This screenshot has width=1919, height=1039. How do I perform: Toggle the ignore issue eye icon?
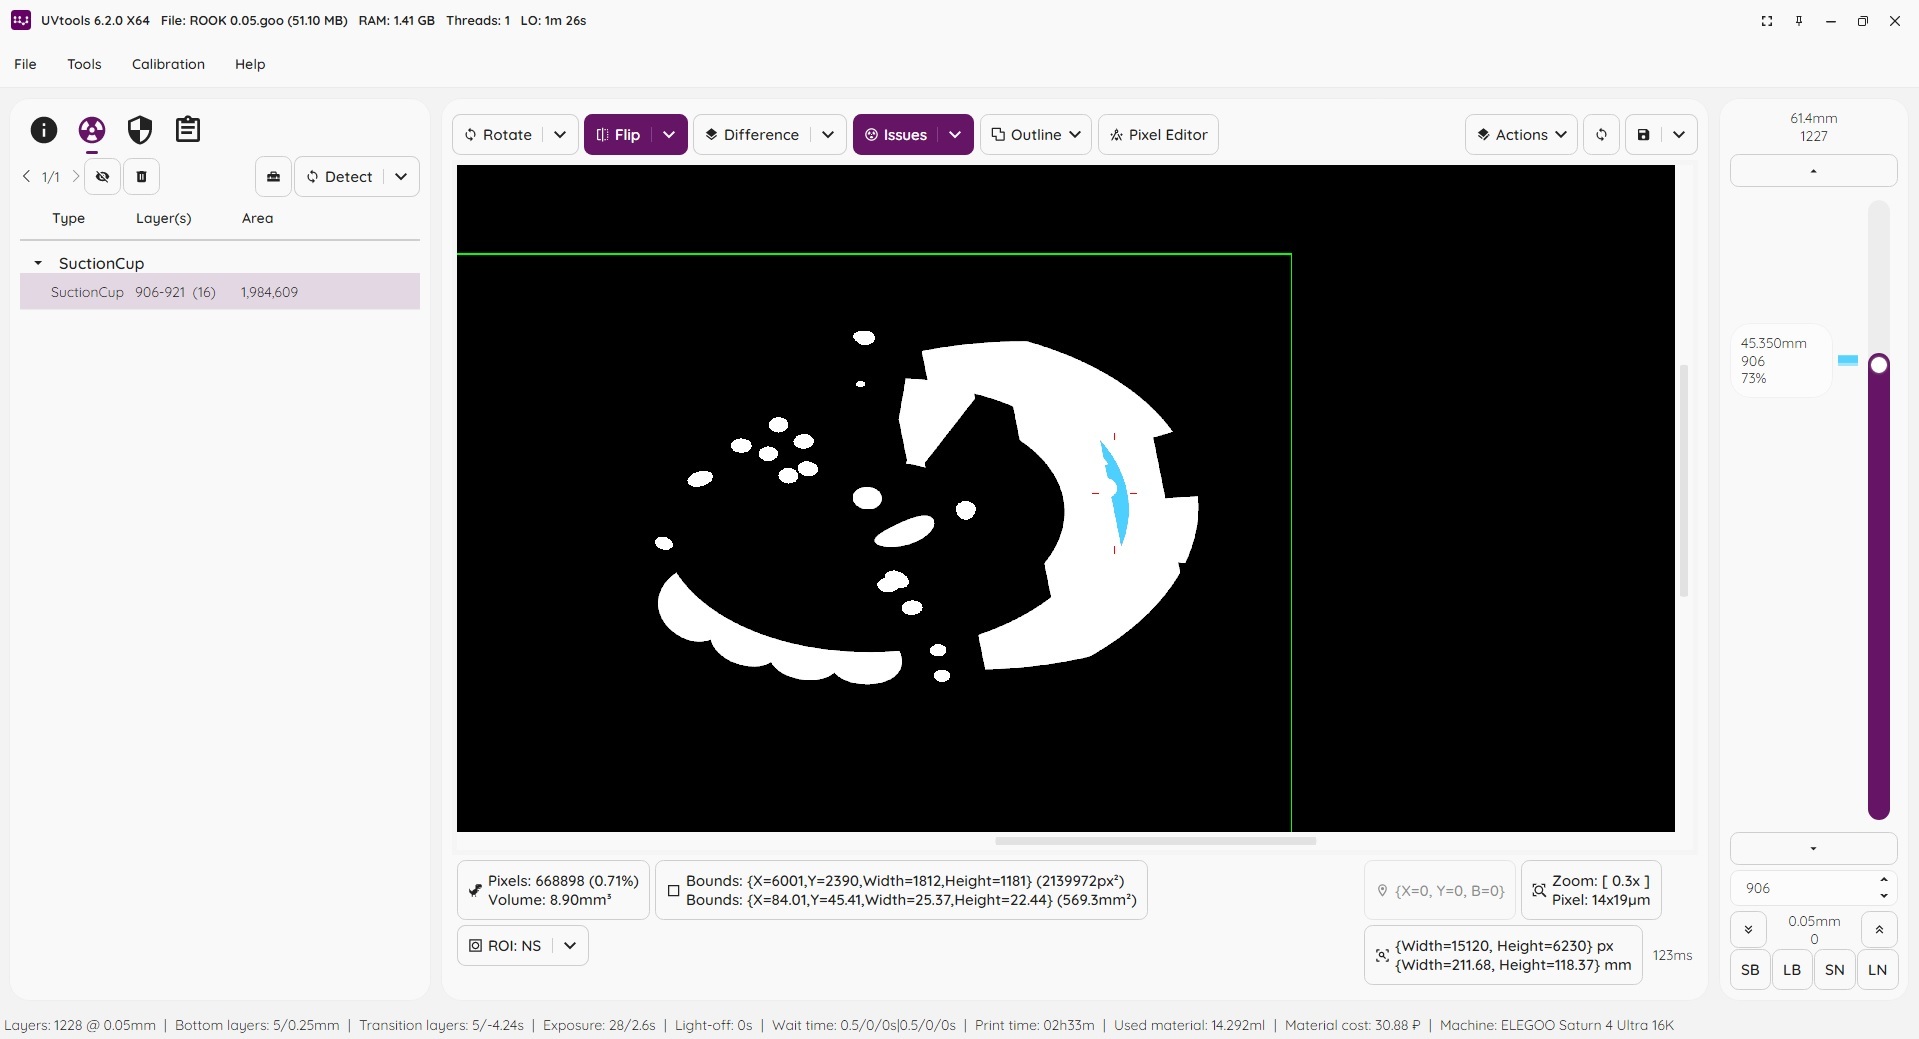coord(102,177)
